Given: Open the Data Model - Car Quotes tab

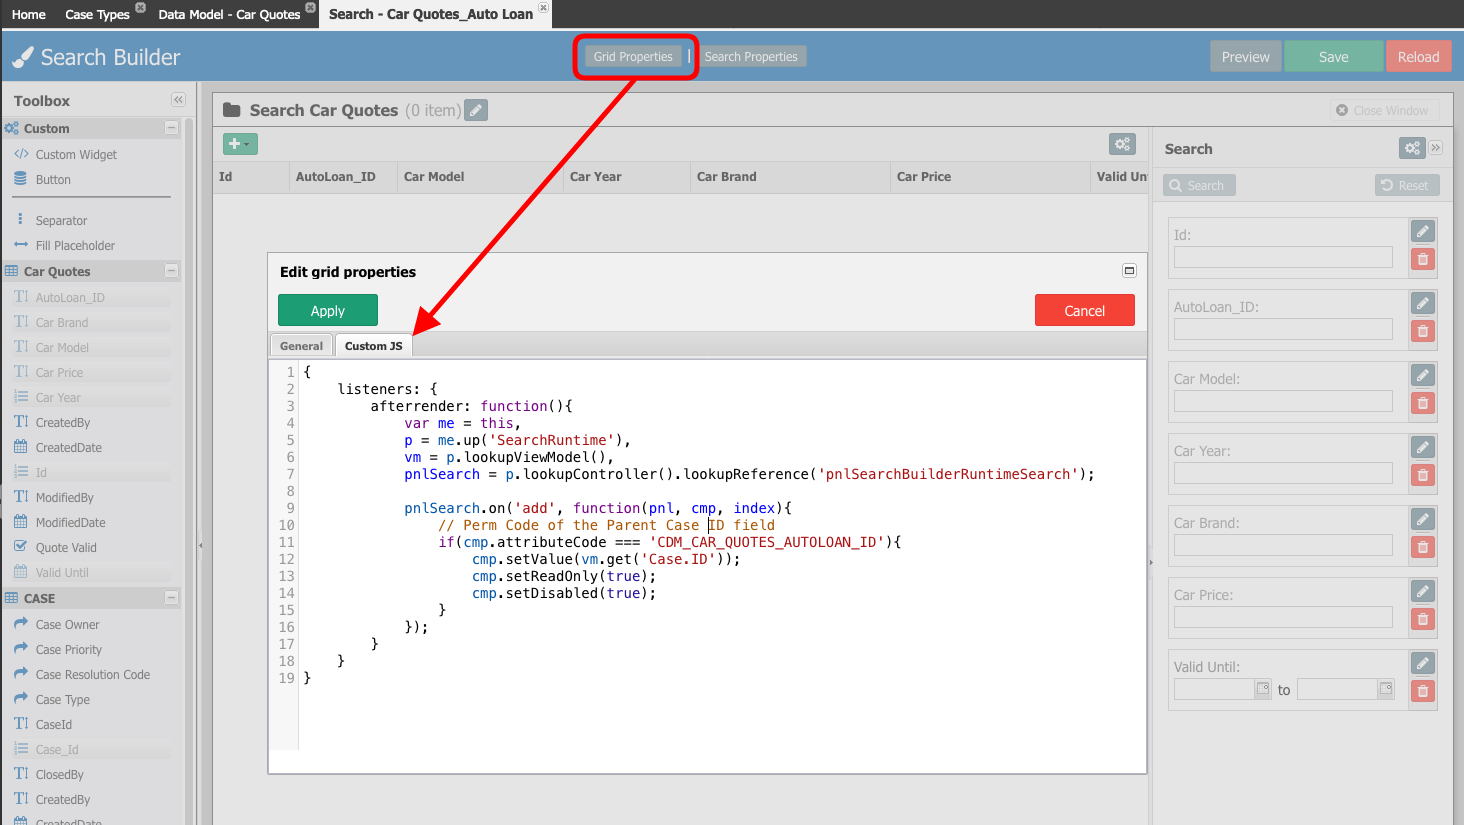Looking at the screenshot, I should [229, 14].
